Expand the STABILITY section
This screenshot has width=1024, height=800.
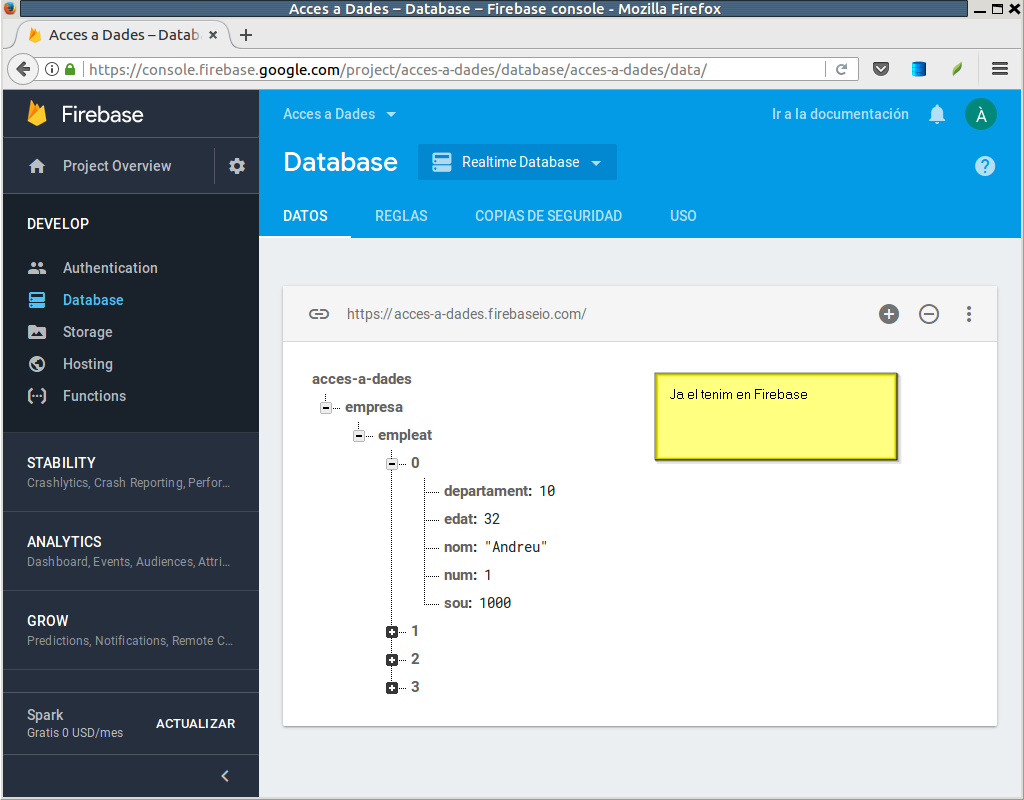click(x=131, y=472)
